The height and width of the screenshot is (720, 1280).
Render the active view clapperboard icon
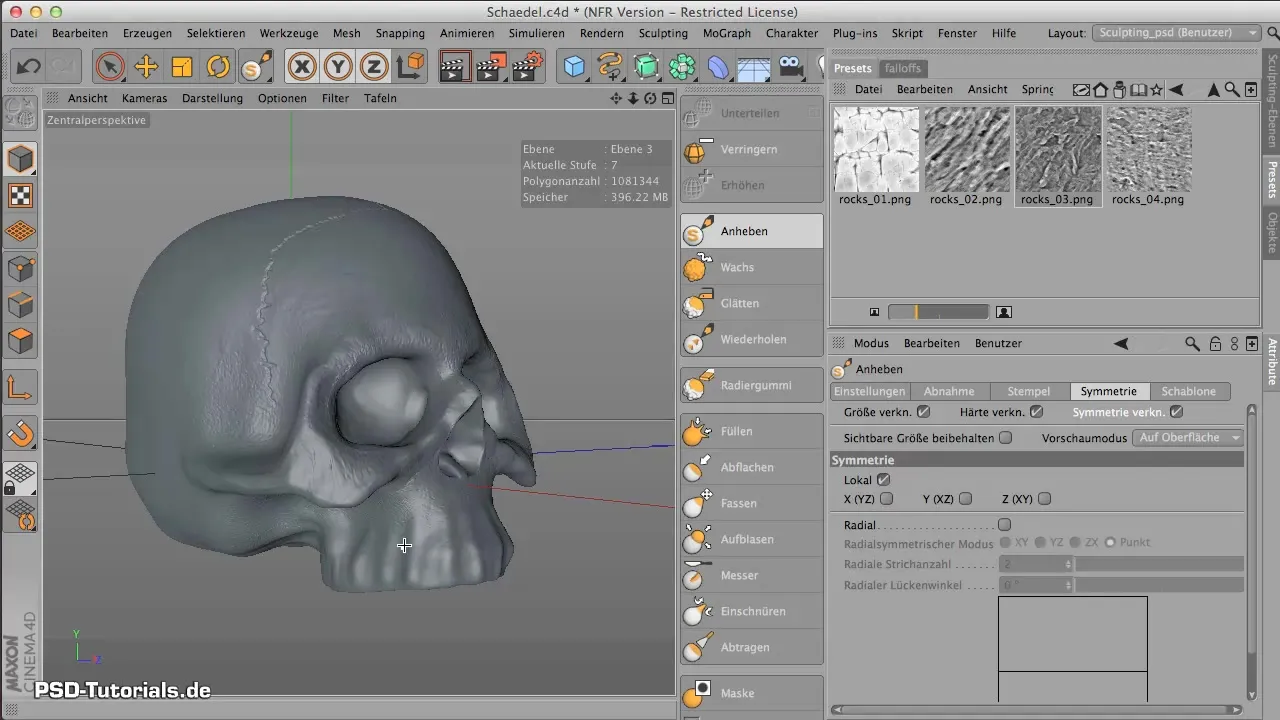455,67
